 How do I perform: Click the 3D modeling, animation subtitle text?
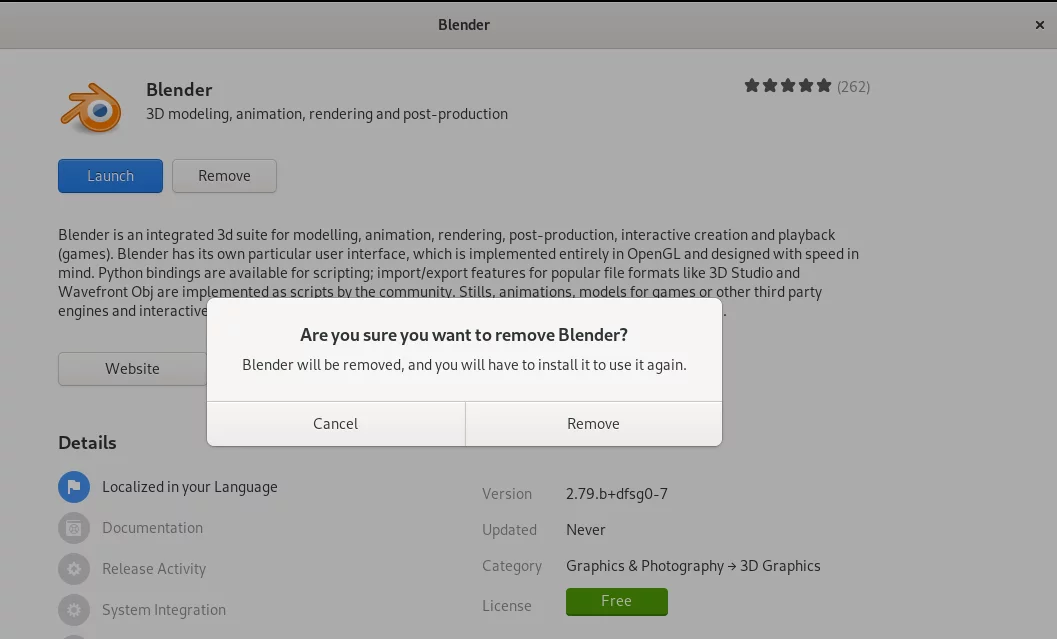click(x=327, y=114)
